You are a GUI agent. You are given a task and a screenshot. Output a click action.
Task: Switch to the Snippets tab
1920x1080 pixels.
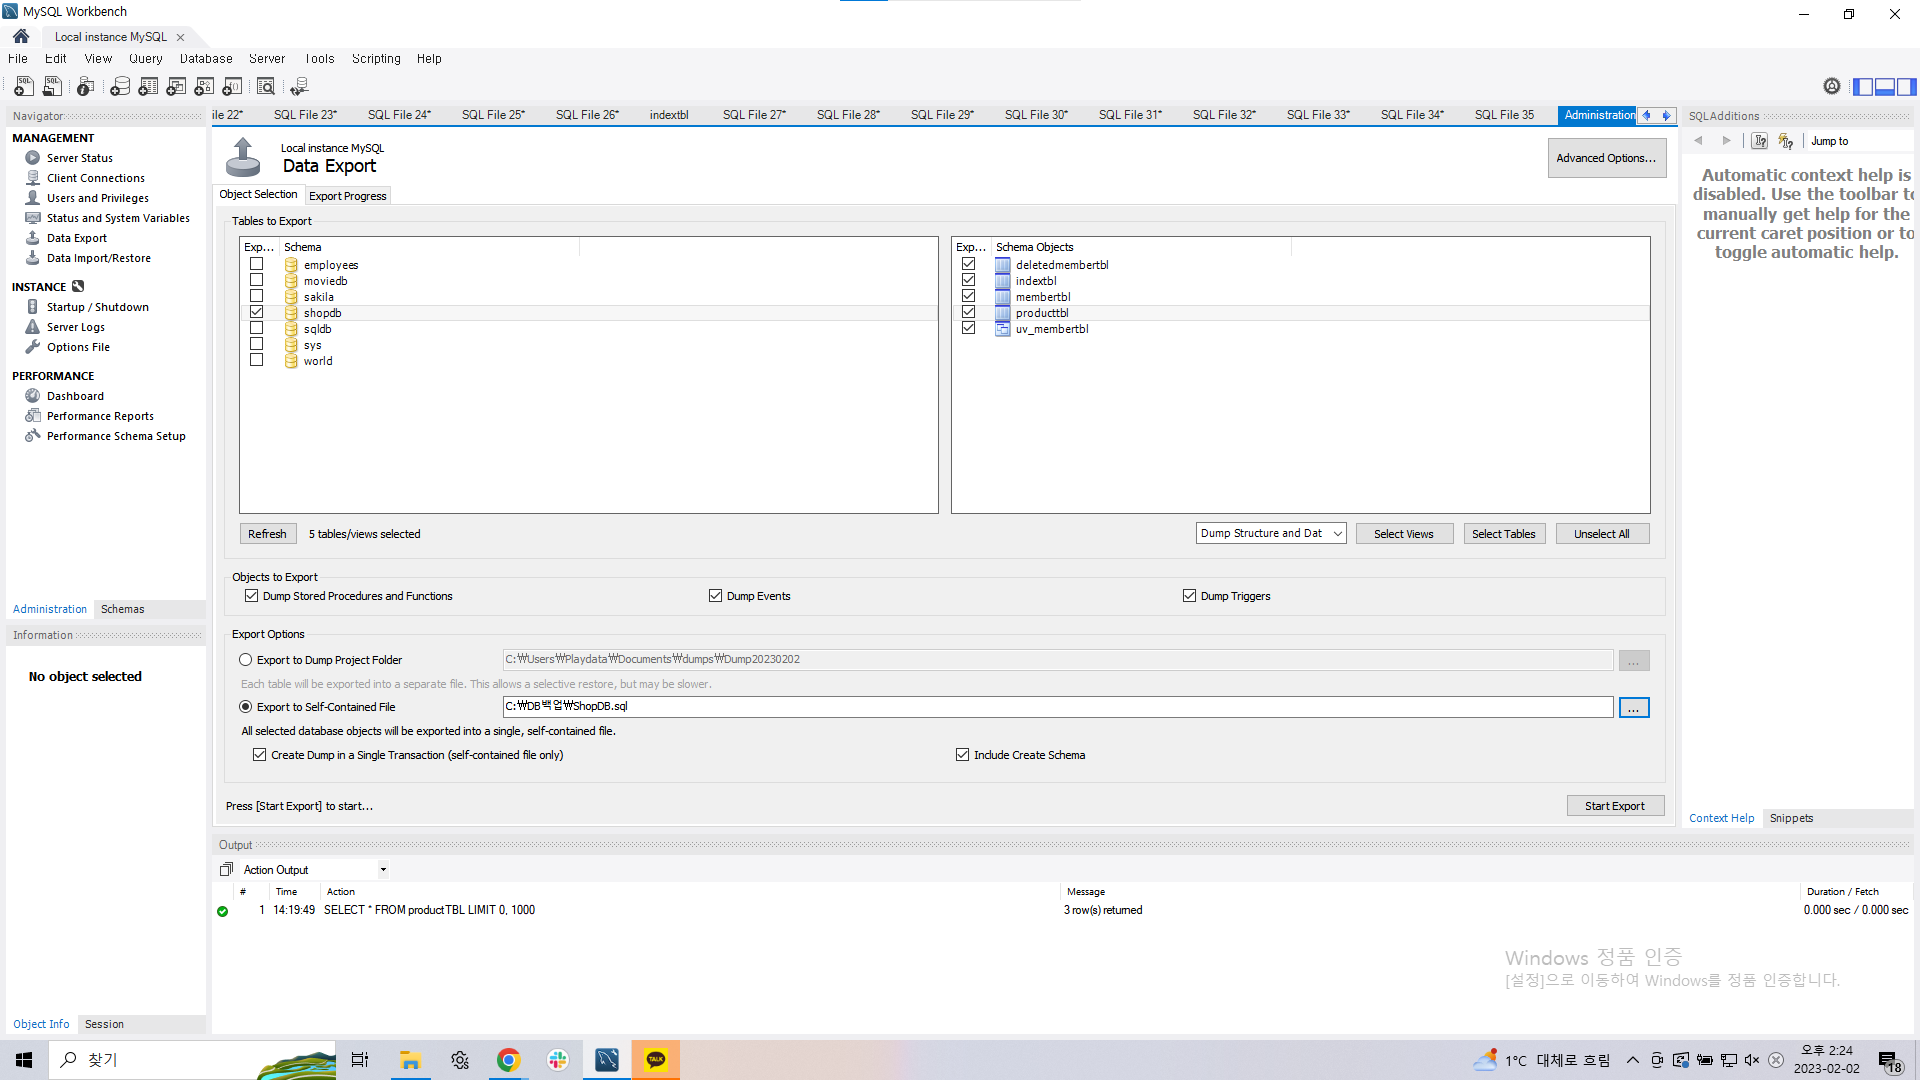pyautogui.click(x=1791, y=818)
